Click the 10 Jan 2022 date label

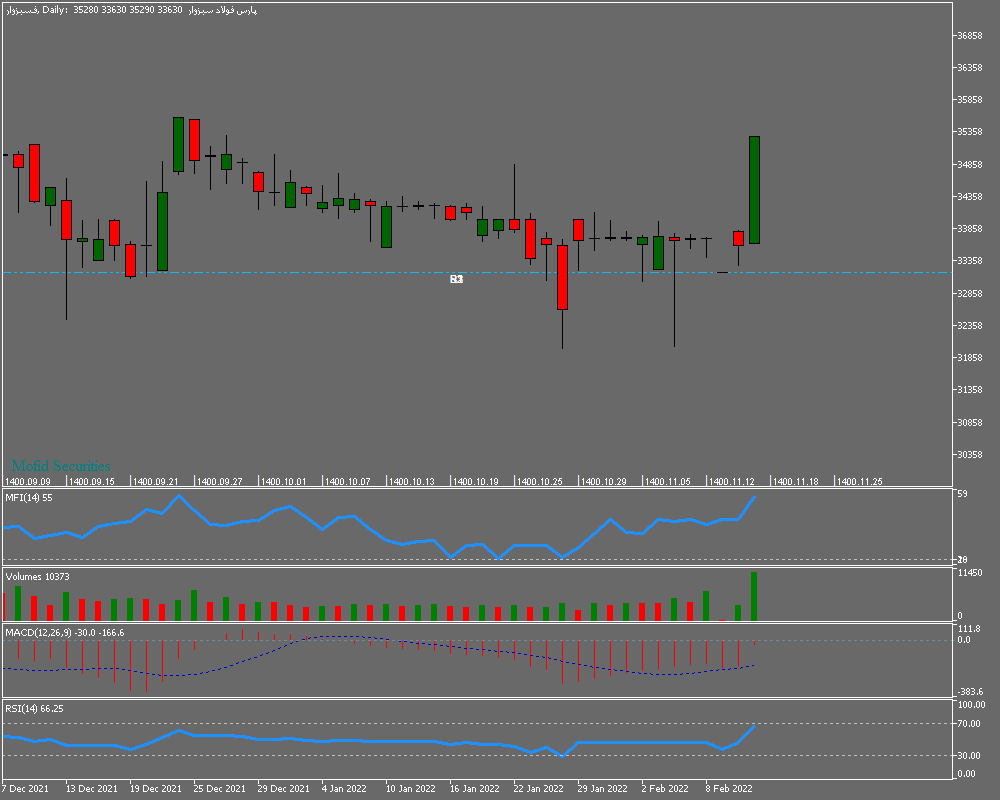[x=411, y=789]
